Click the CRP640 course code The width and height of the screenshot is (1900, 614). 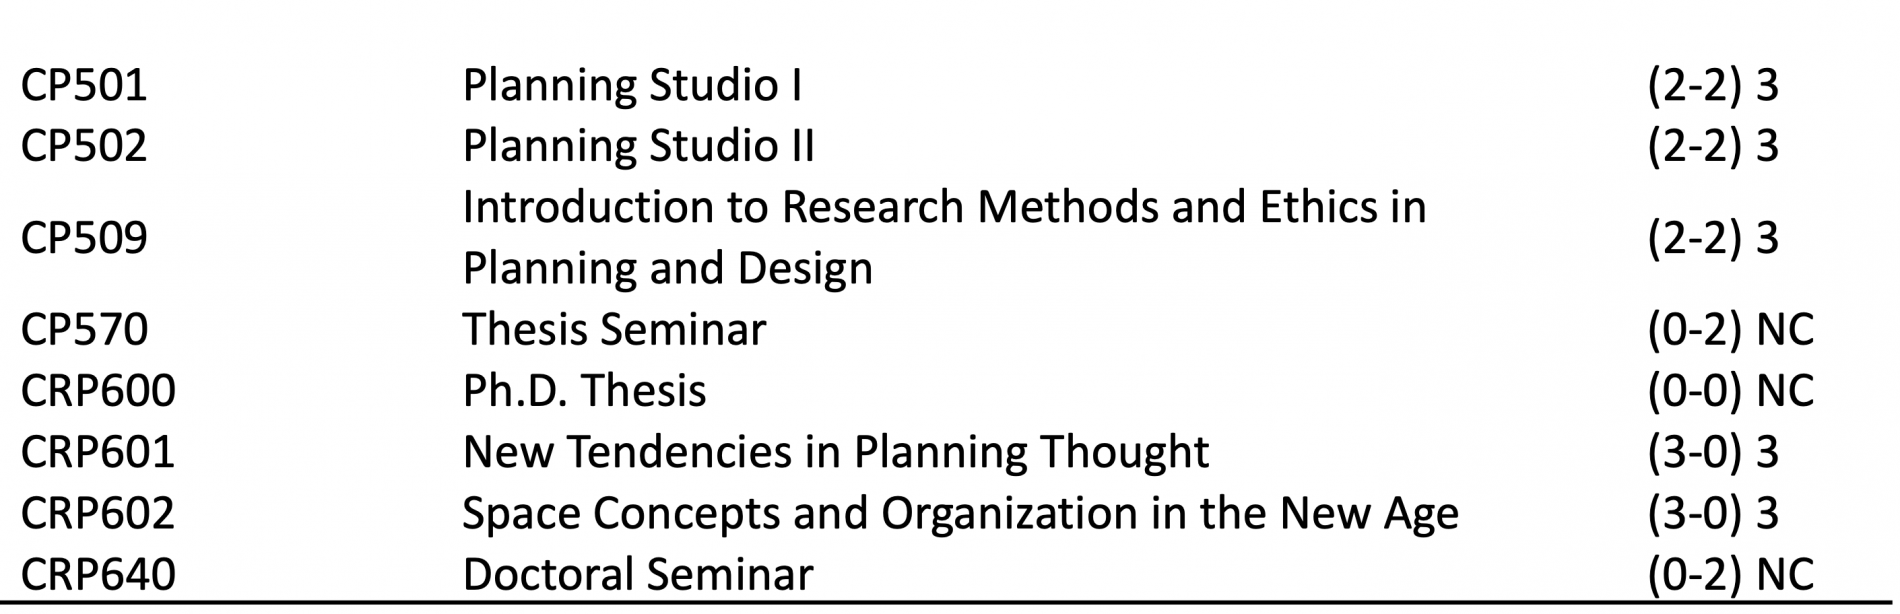tap(98, 574)
